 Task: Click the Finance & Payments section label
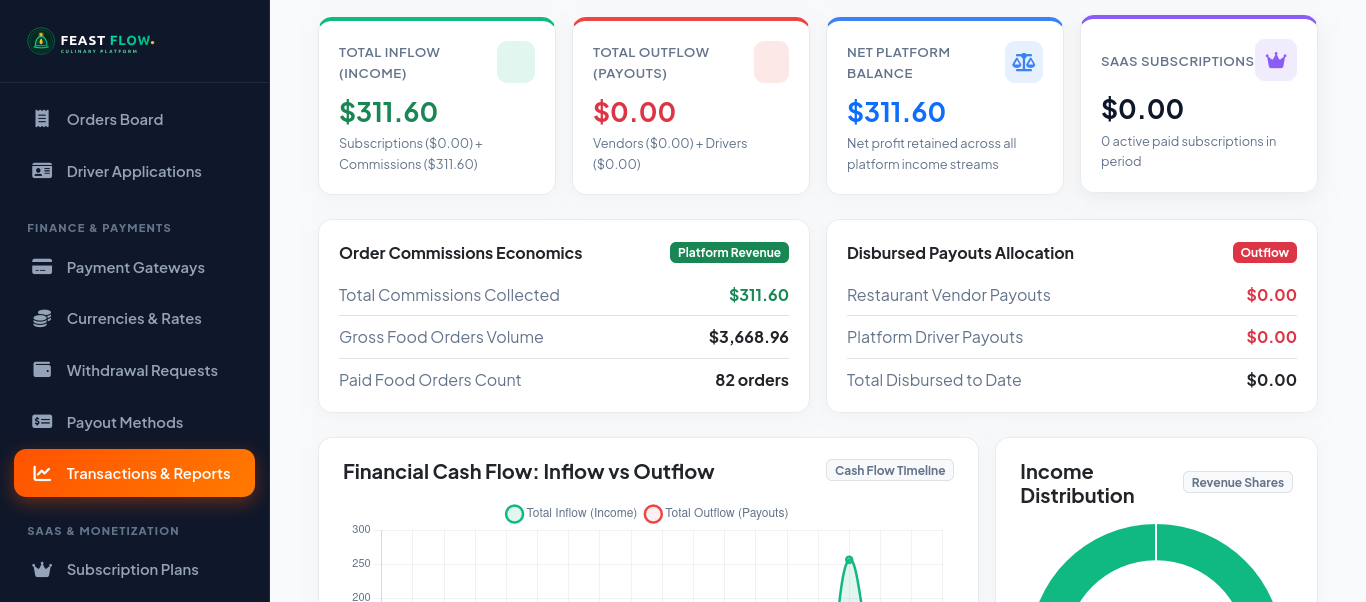(99, 228)
